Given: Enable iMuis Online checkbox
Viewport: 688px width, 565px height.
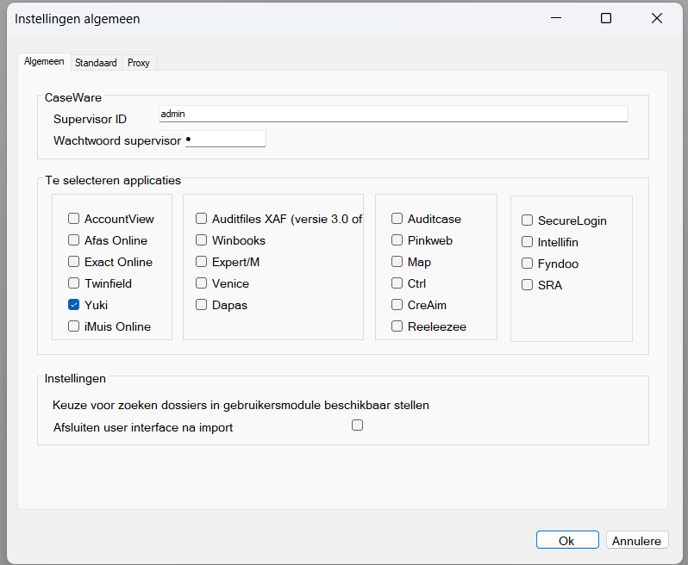Looking at the screenshot, I should [74, 326].
